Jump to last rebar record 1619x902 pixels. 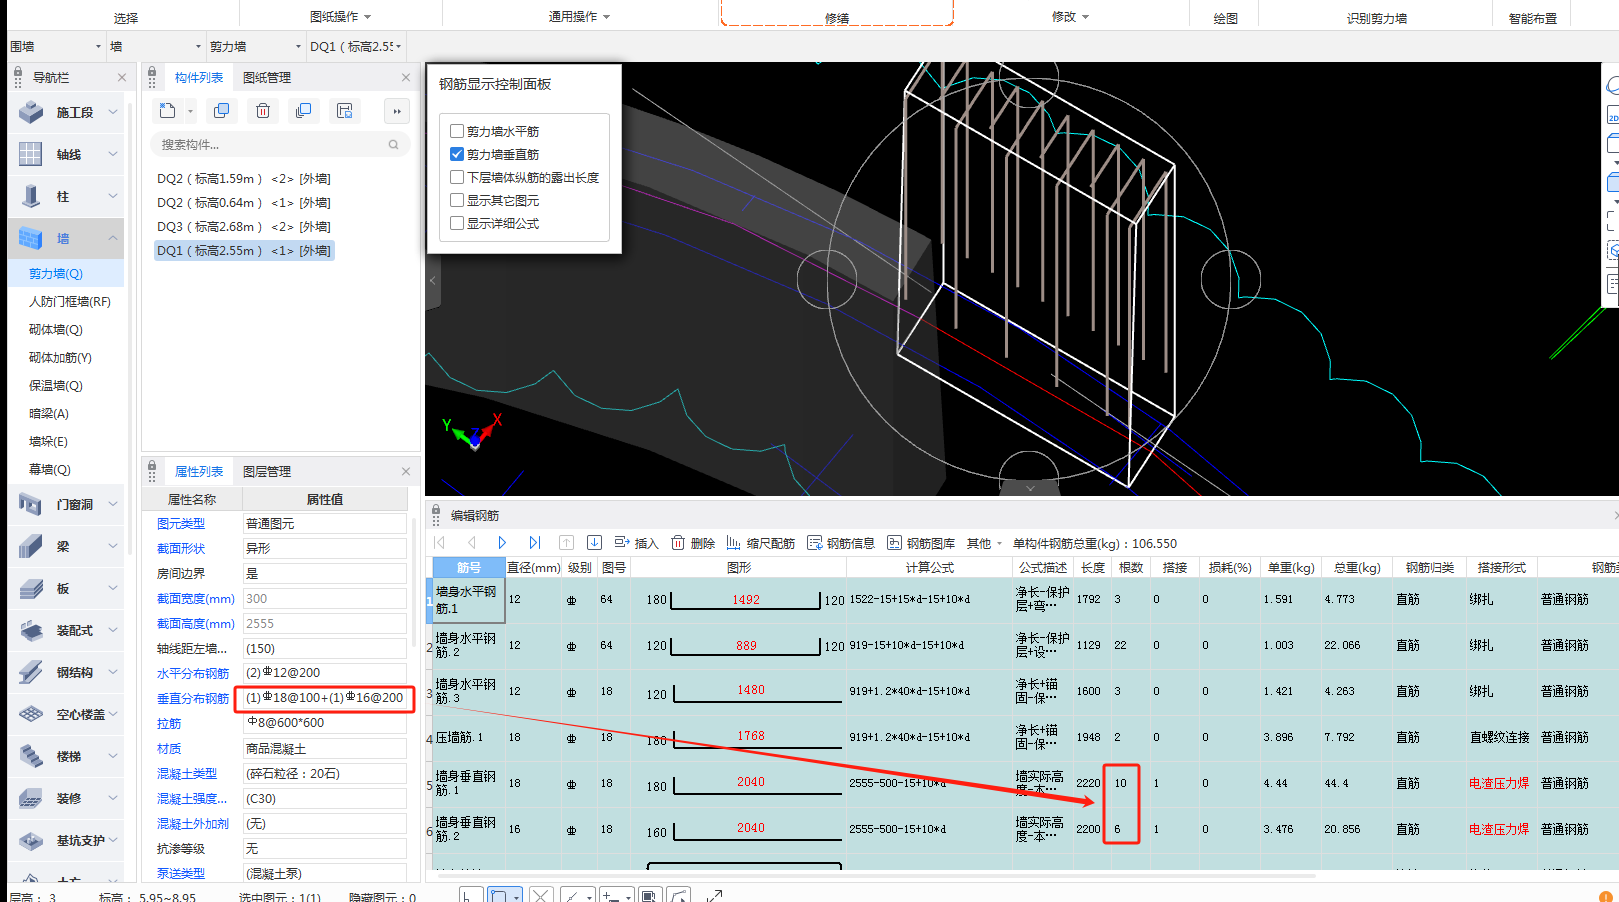point(535,543)
